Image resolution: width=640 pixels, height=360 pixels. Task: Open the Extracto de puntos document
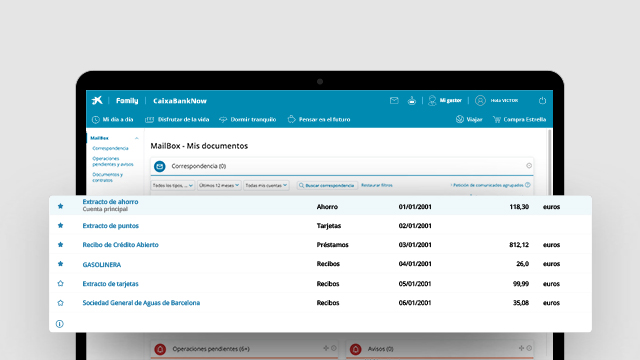pyautogui.click(x=111, y=226)
